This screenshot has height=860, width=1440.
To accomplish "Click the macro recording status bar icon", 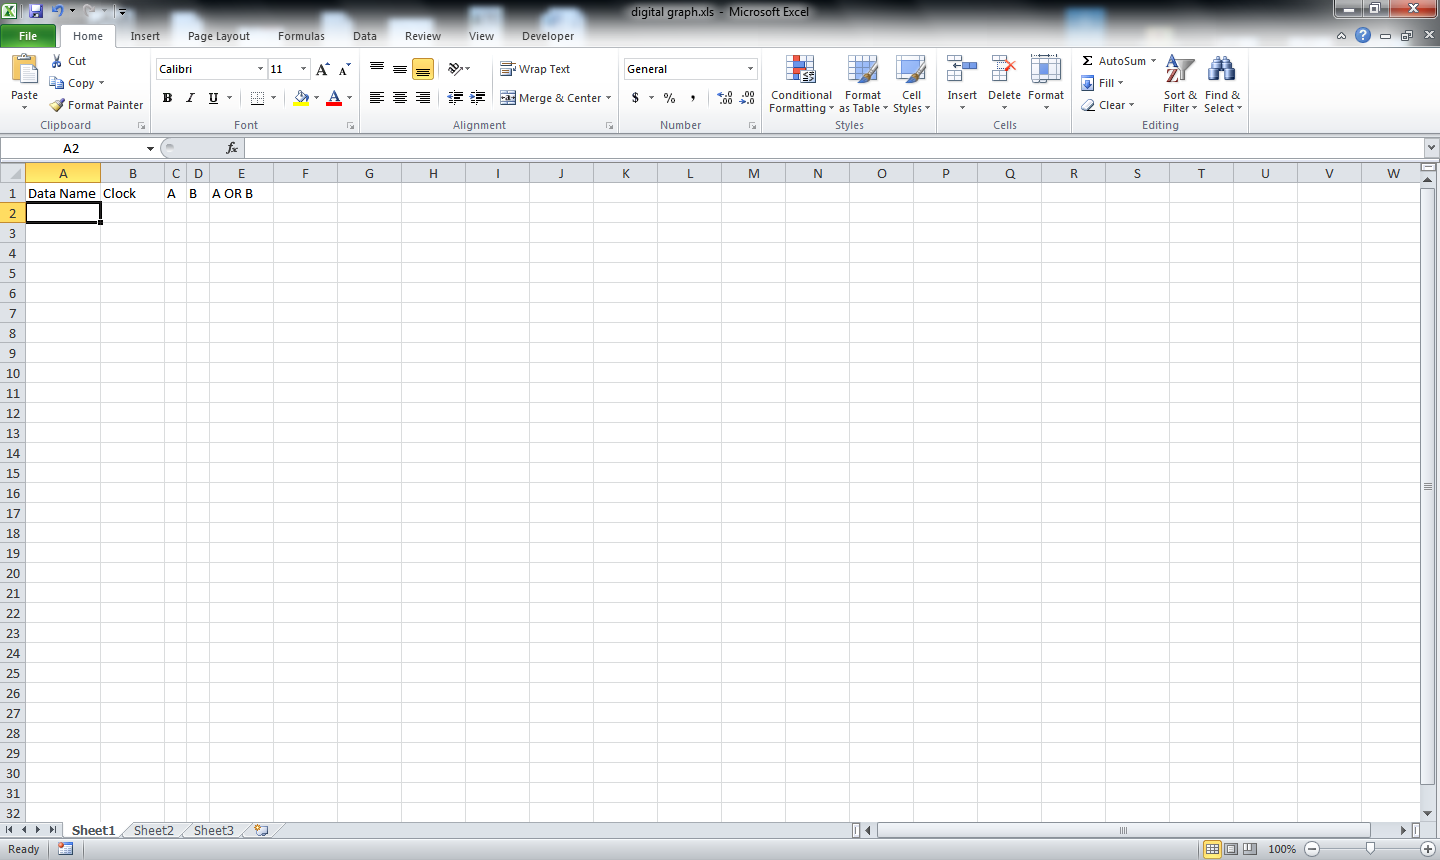I will tap(66, 849).
